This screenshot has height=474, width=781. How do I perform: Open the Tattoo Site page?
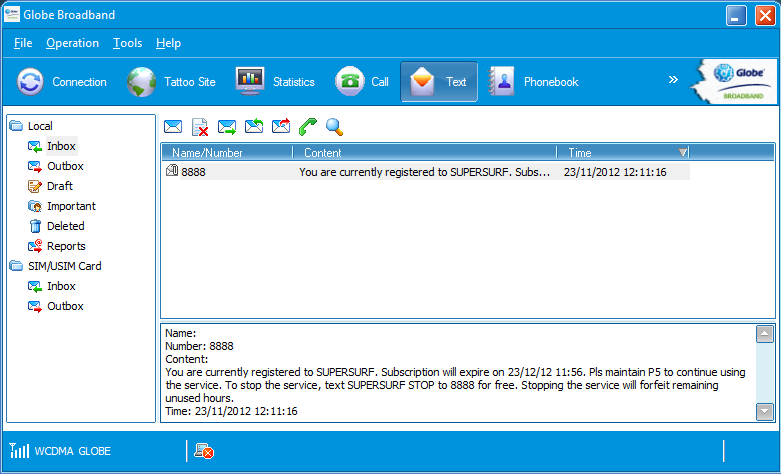click(171, 82)
